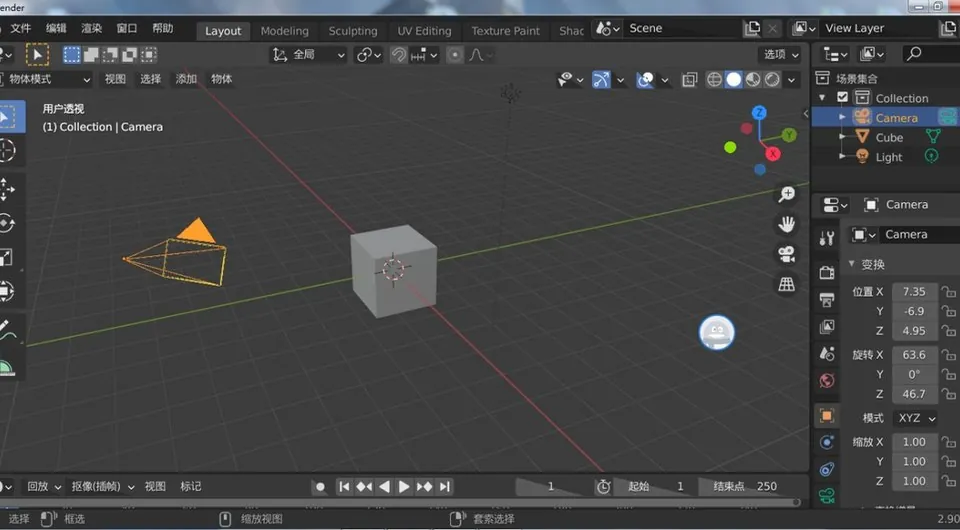Toggle camera view with the camera icon

coord(787,254)
